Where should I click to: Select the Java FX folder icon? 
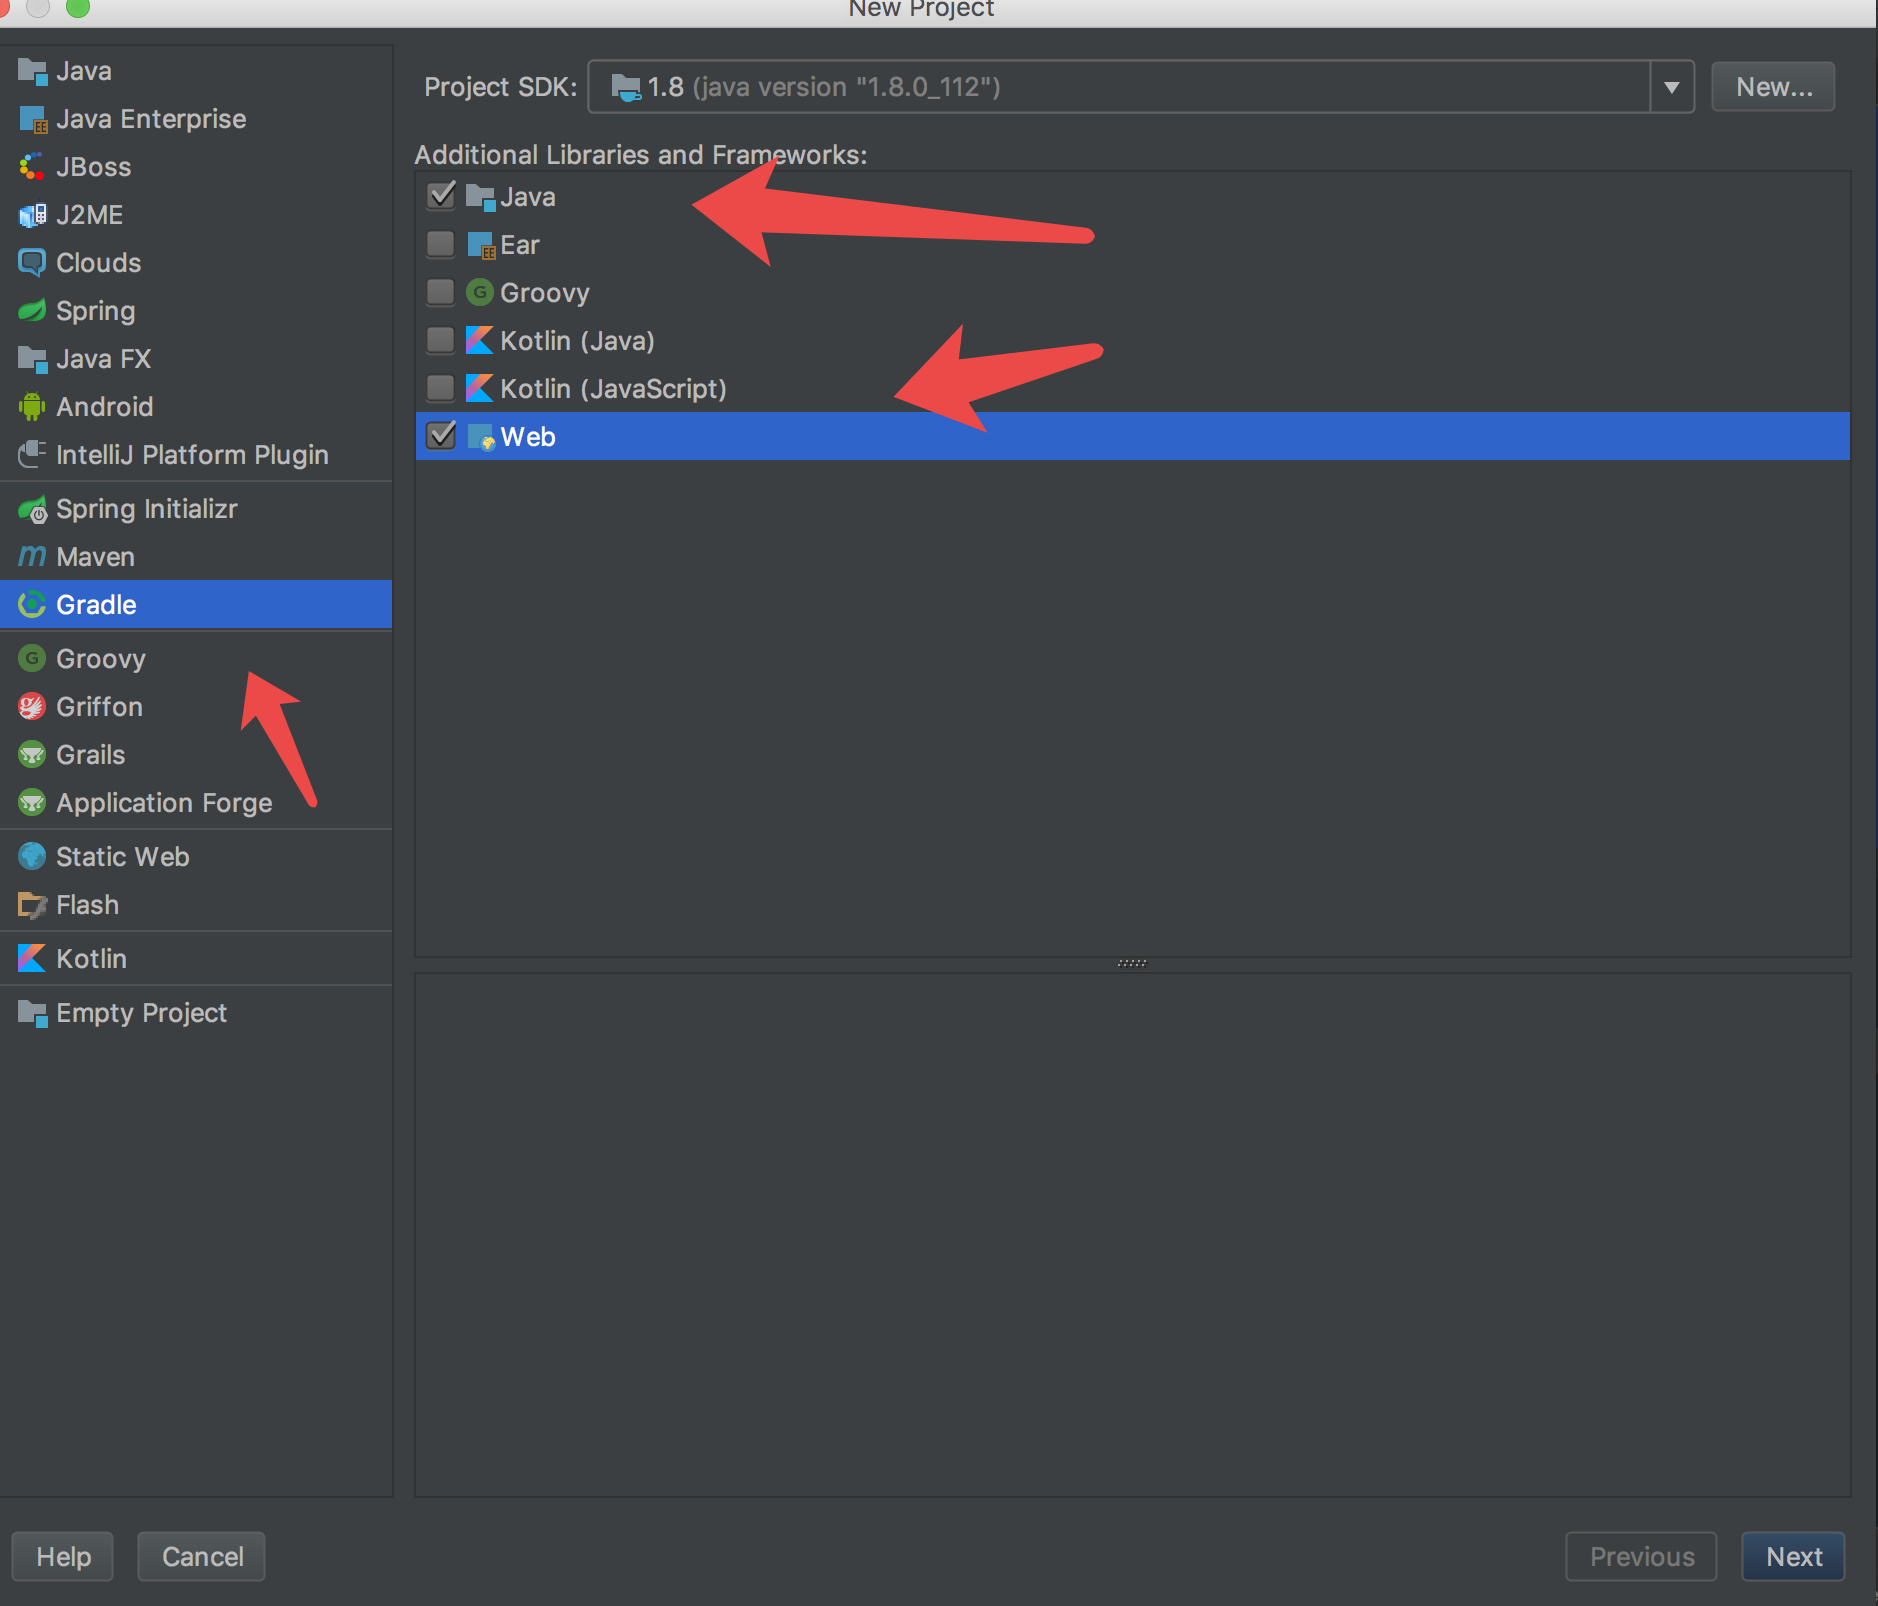click(x=32, y=359)
